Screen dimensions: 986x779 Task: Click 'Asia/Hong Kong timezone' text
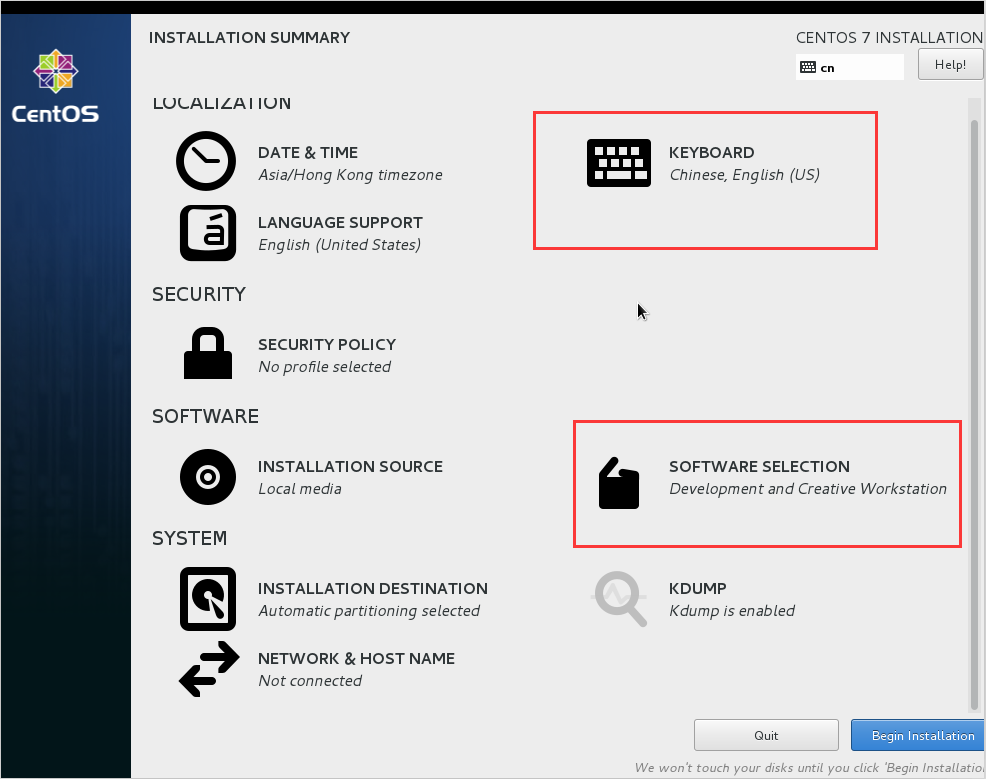(350, 175)
